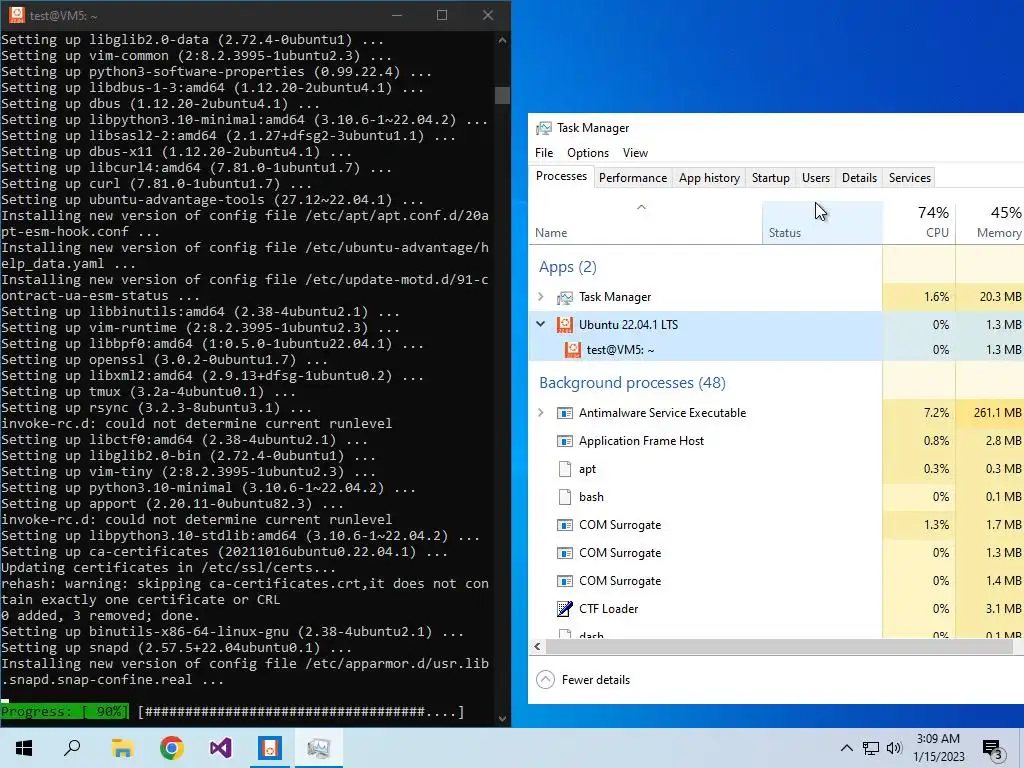Open taskbar Search
Screen dimensions: 1024x768
click(x=72, y=748)
